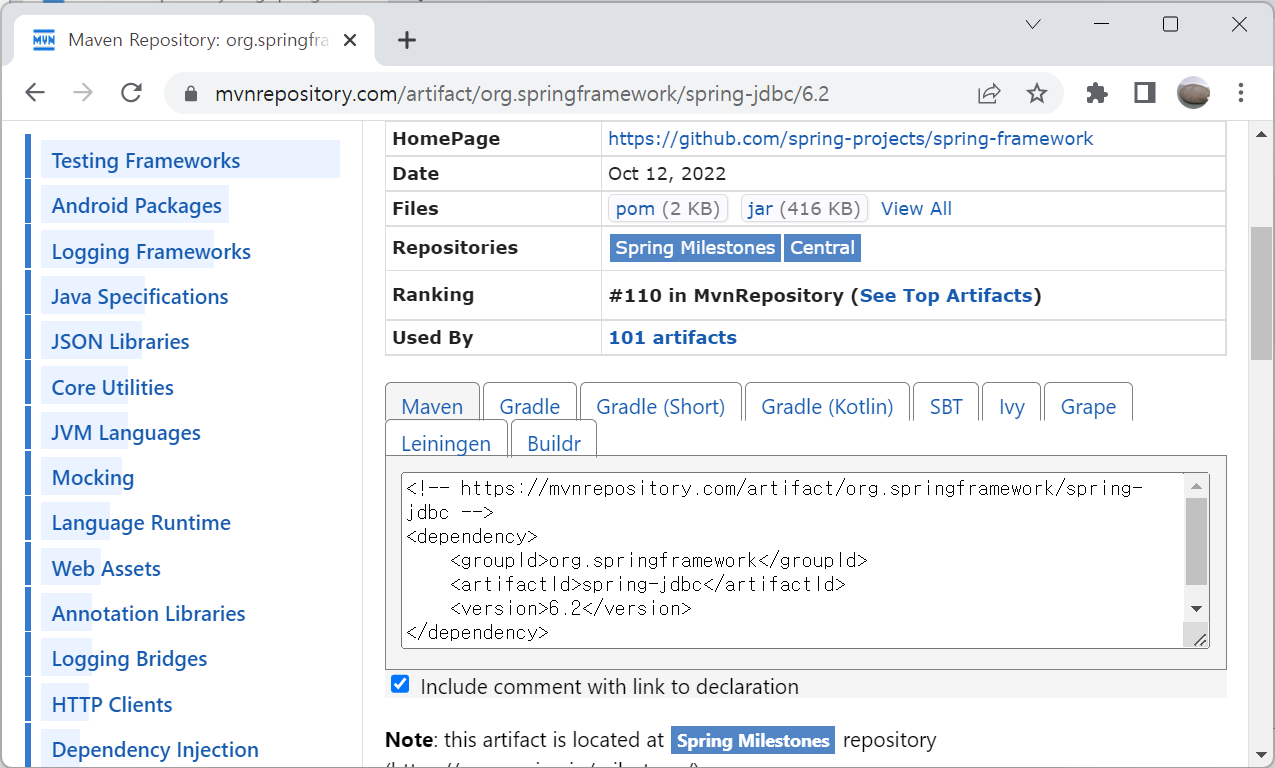Open Core Utilities category
The image size is (1275, 768).
(113, 388)
